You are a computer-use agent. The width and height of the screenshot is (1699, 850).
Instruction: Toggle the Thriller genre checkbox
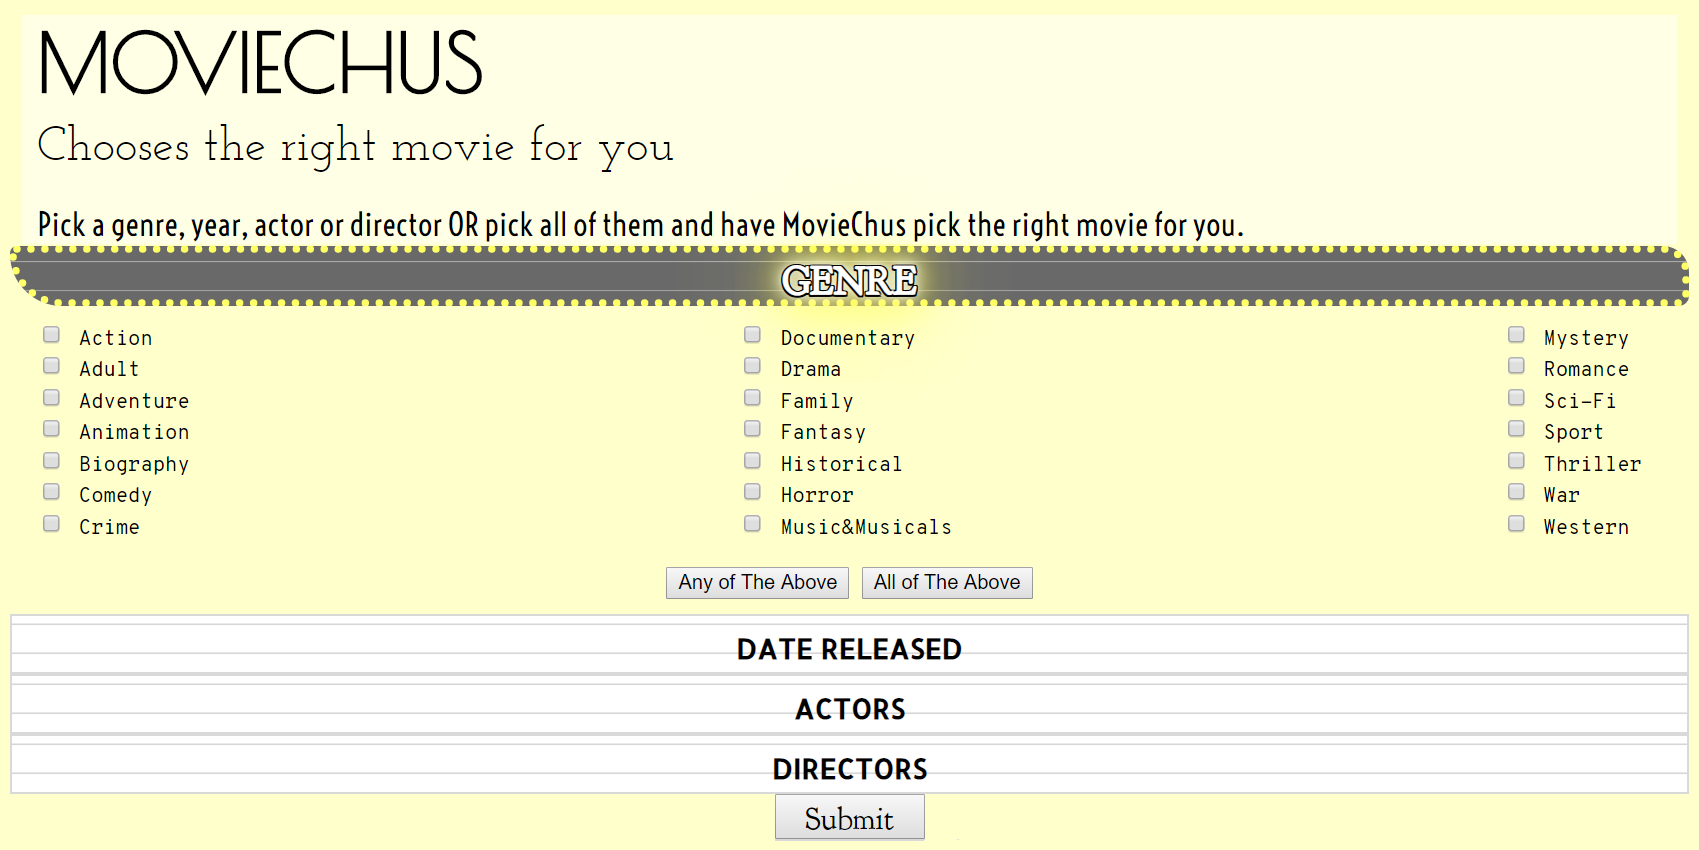[x=1517, y=461]
